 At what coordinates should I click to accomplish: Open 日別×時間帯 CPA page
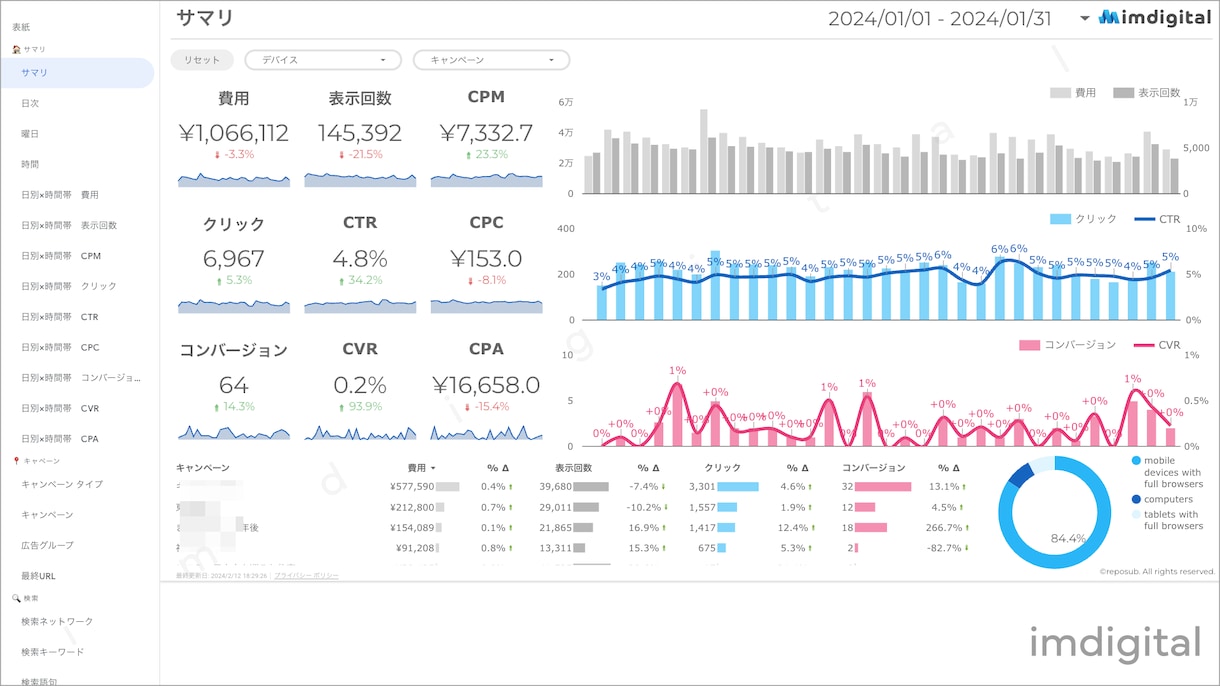pyautogui.click(x=60, y=439)
